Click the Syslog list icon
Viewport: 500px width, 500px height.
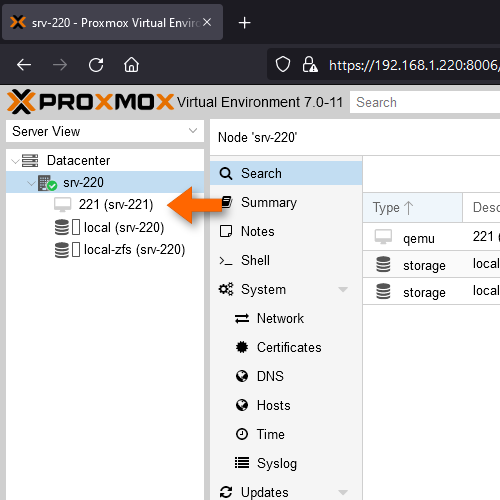(242, 463)
